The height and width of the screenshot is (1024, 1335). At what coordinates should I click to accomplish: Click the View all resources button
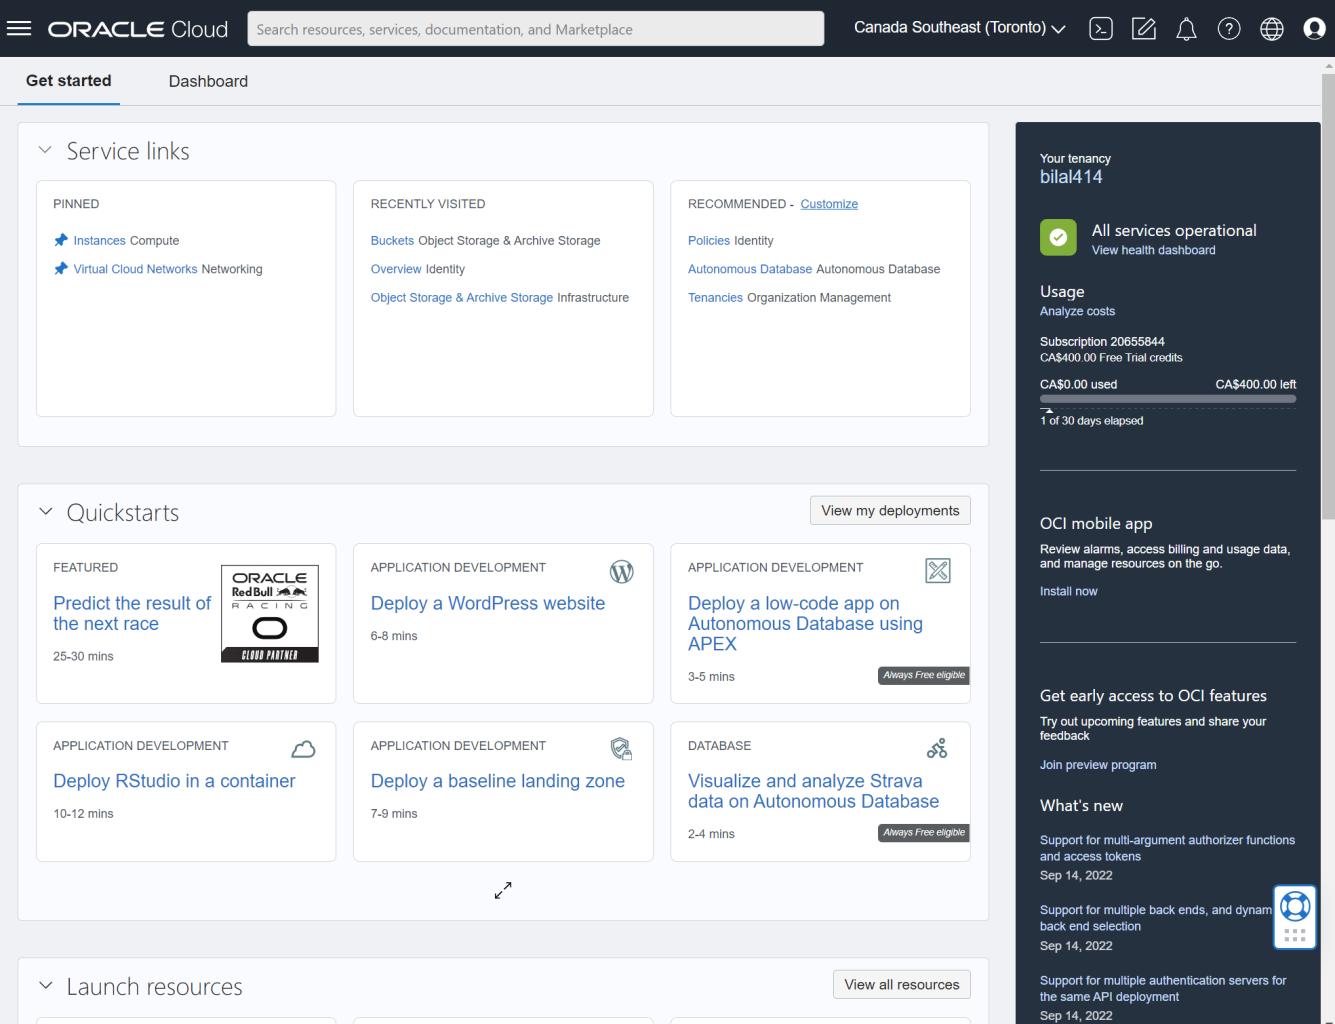click(x=902, y=984)
